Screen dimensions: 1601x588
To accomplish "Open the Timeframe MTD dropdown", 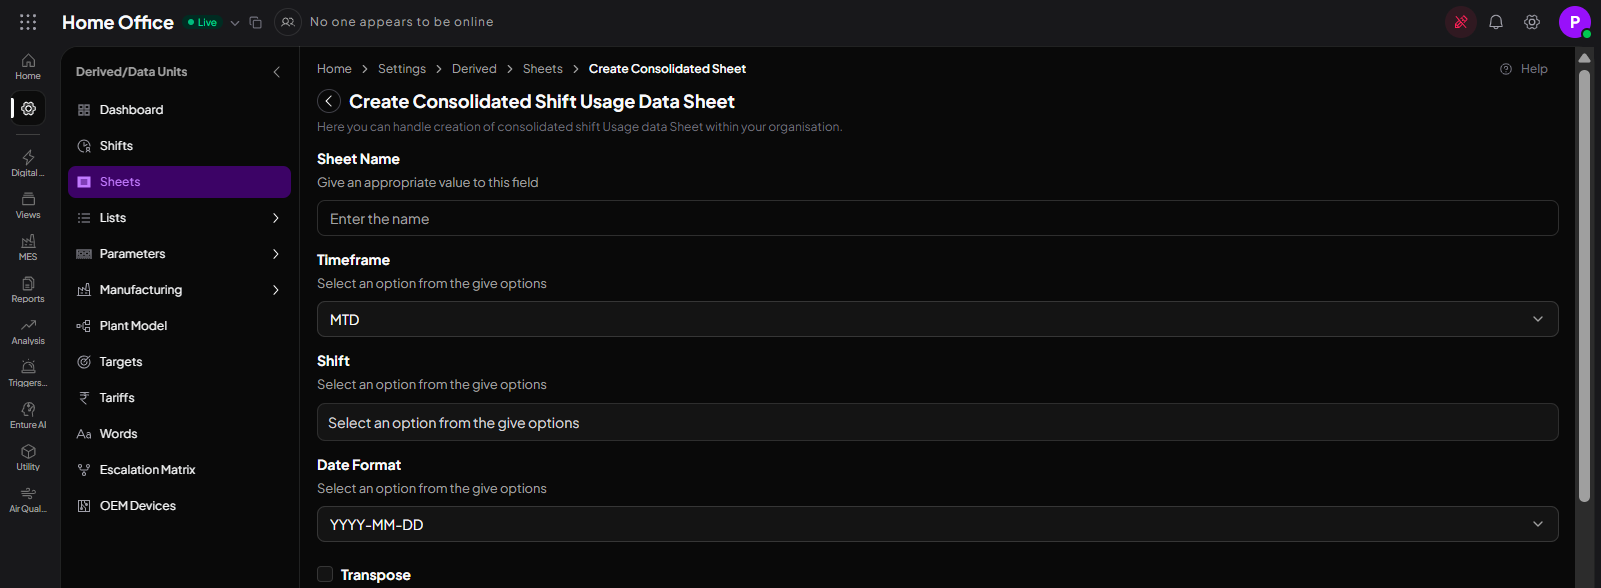I will pyautogui.click(x=937, y=319).
